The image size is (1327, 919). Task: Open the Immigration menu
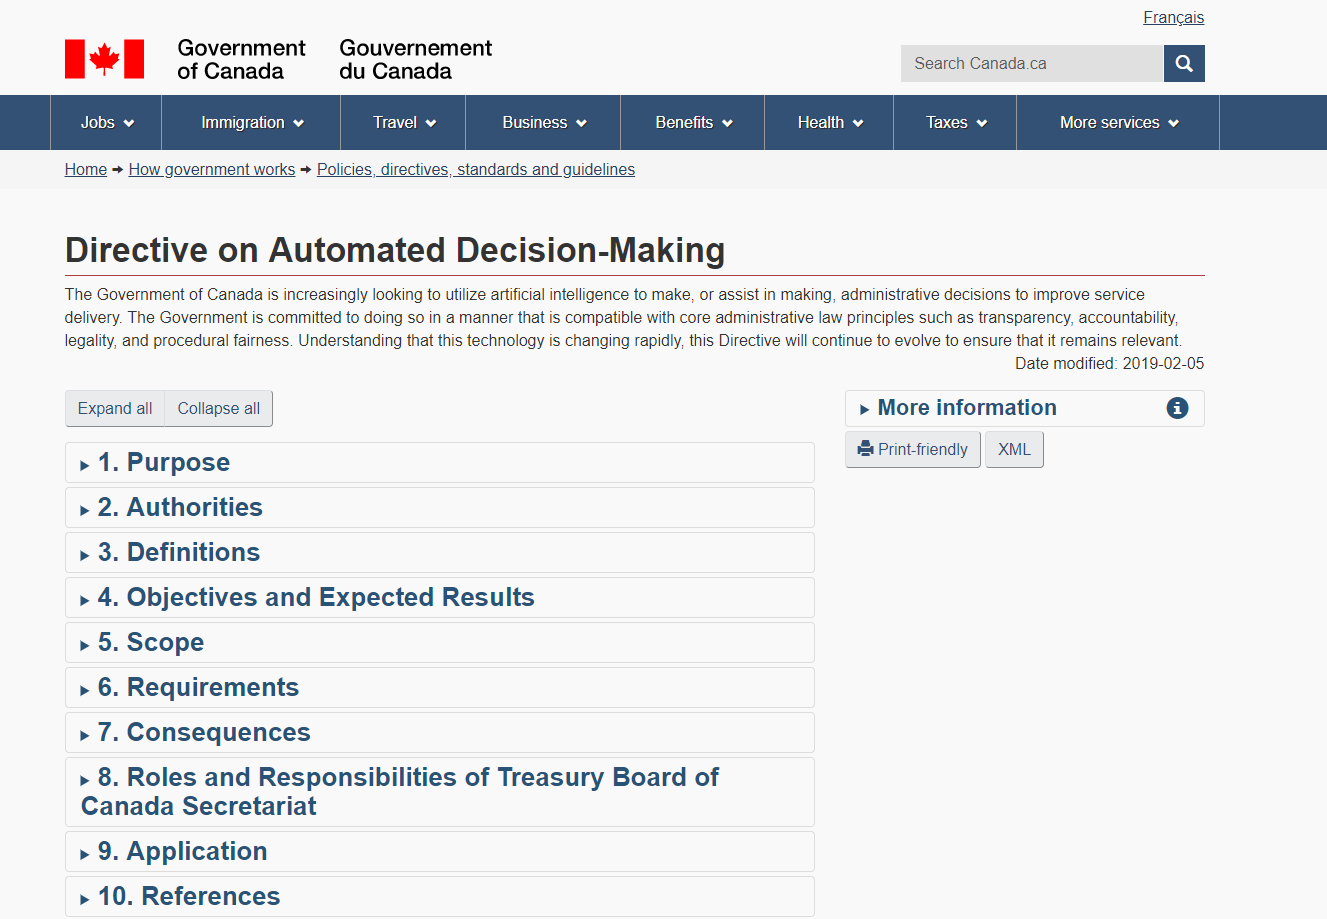[x=252, y=122]
